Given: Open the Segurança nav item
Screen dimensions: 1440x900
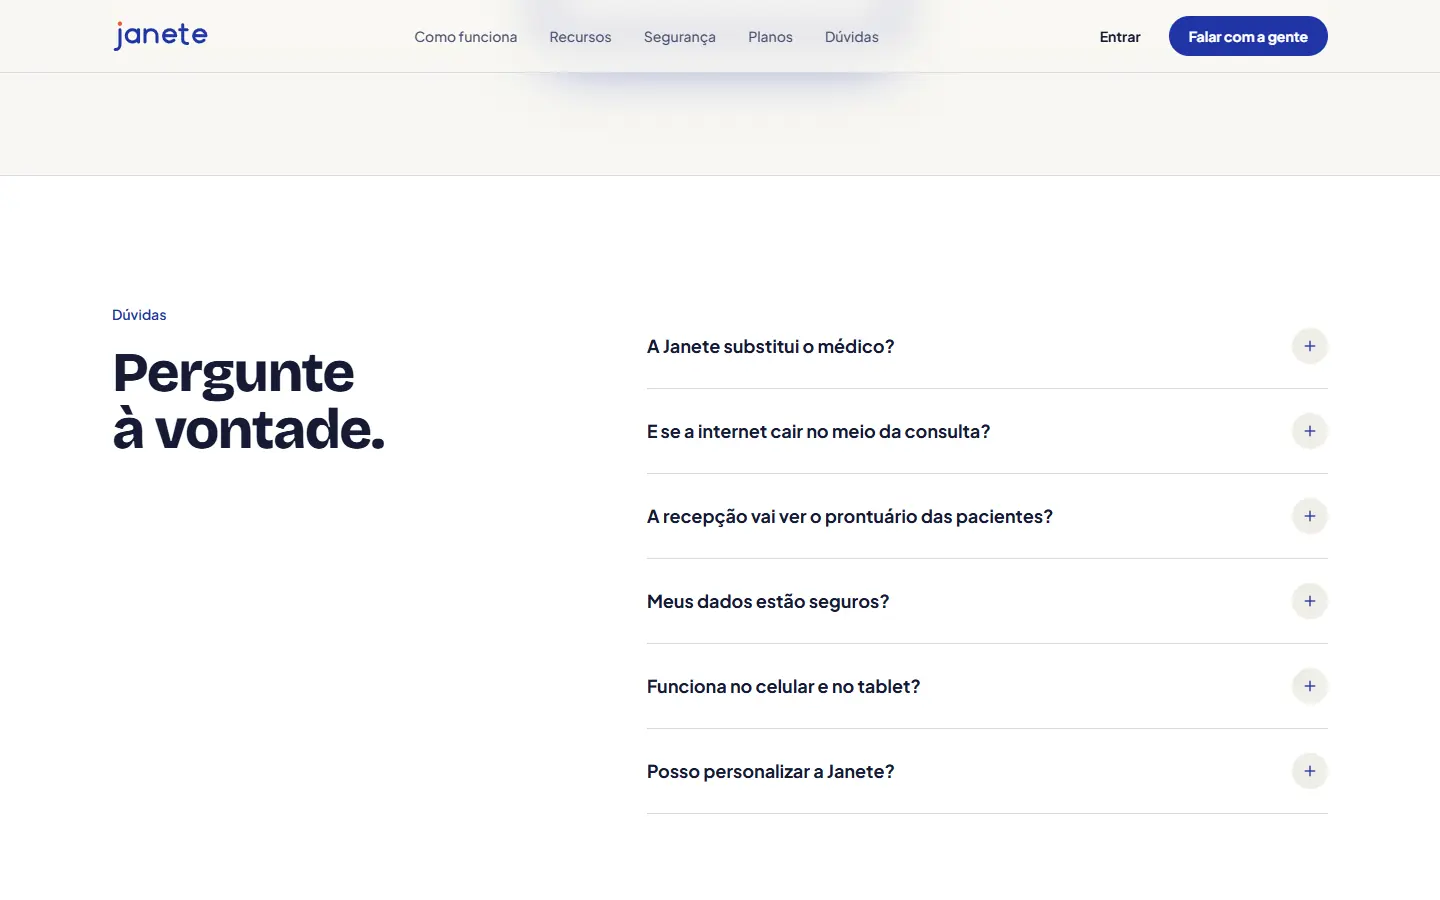Looking at the screenshot, I should [680, 37].
